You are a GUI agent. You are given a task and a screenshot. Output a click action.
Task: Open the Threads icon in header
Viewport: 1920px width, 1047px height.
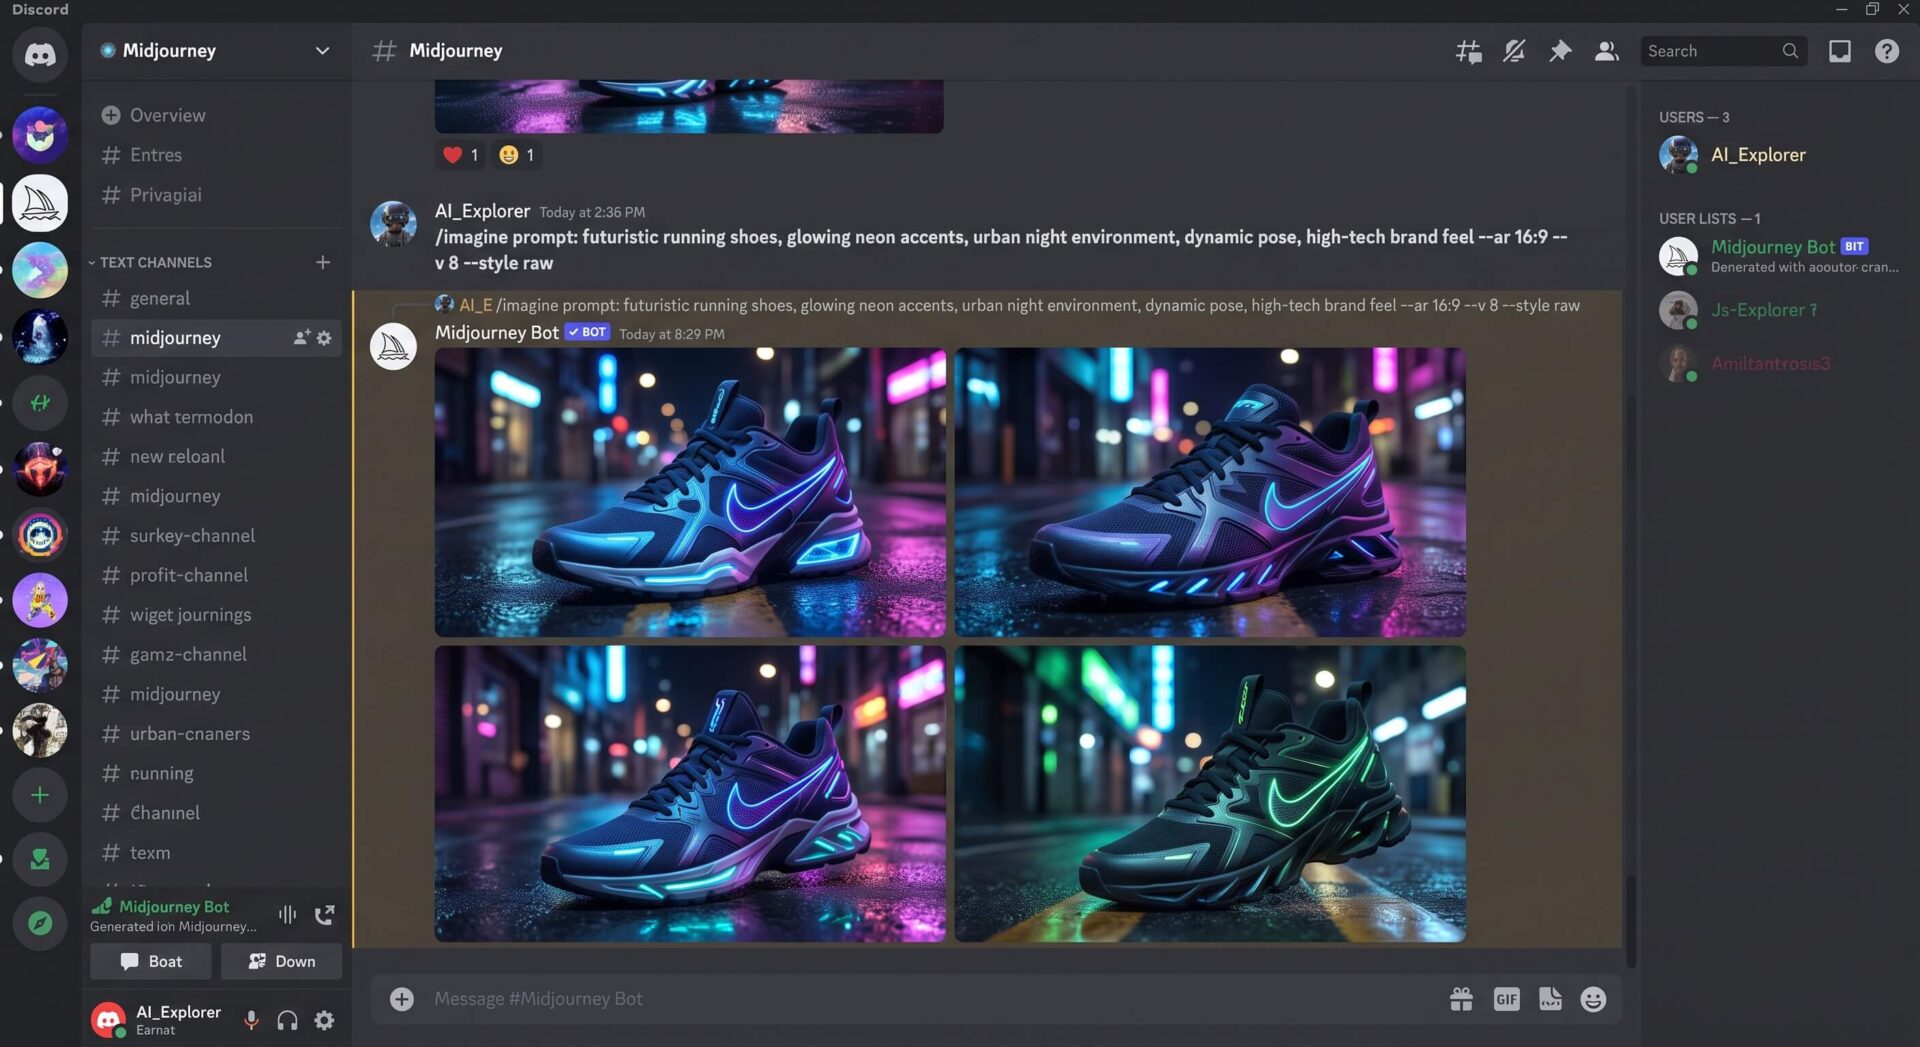(1468, 51)
